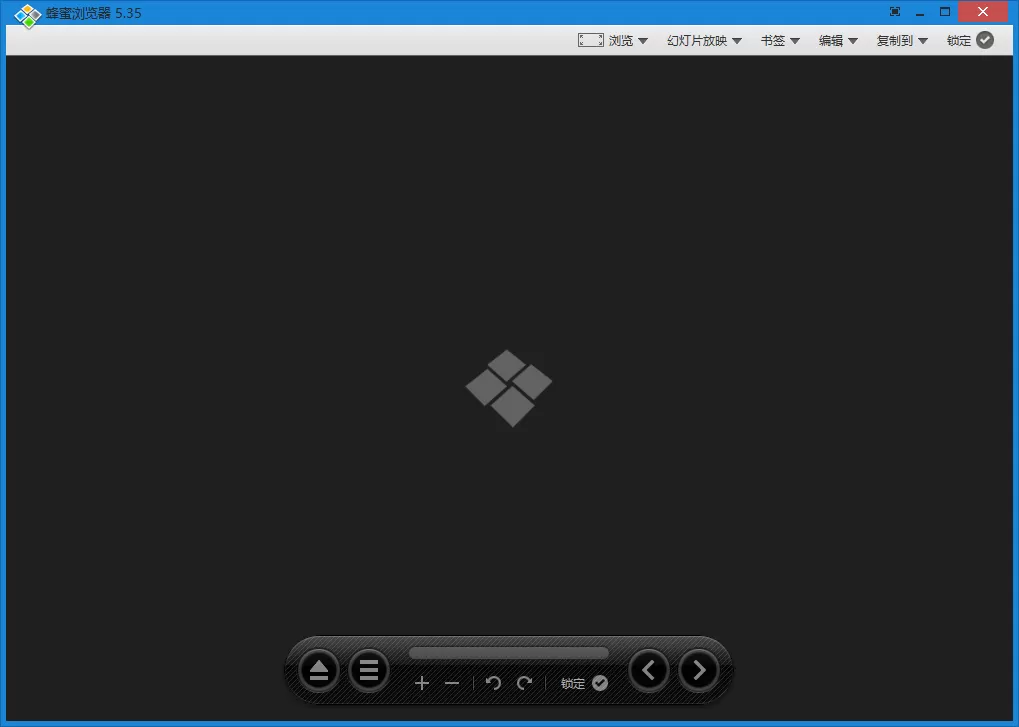Go to the previous image with left arrow

tap(648, 670)
